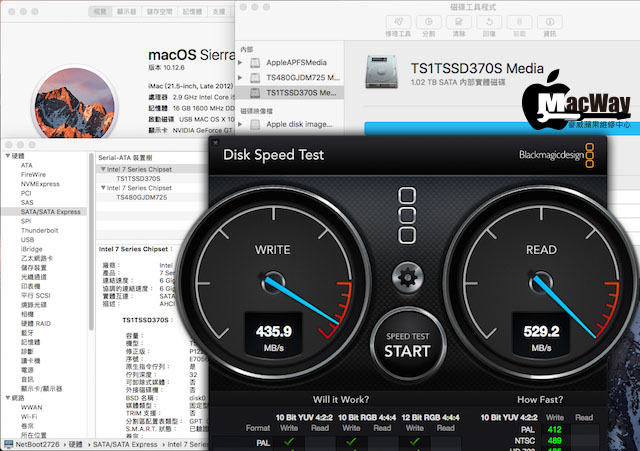Select 硬體 RAID in hardware list
This screenshot has width=640, height=451.
point(36,324)
